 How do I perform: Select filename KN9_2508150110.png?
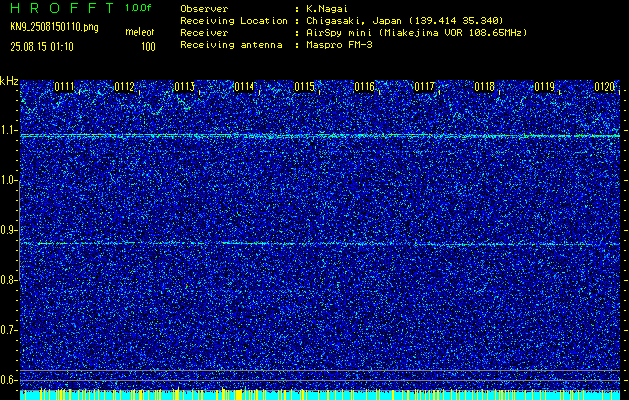pyautogui.click(x=54, y=28)
